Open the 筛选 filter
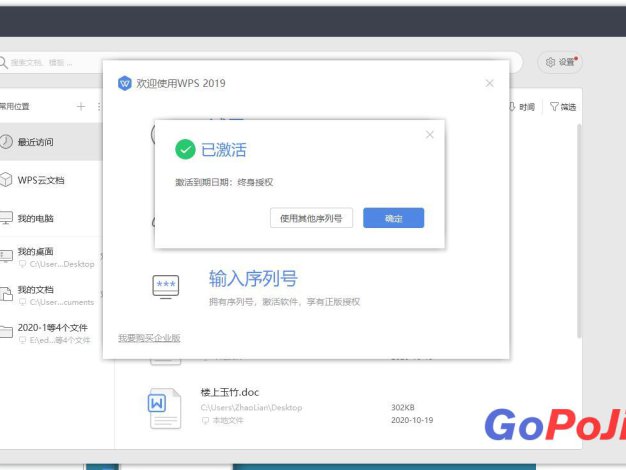Image resolution: width=626 pixels, height=470 pixels. [x=563, y=107]
